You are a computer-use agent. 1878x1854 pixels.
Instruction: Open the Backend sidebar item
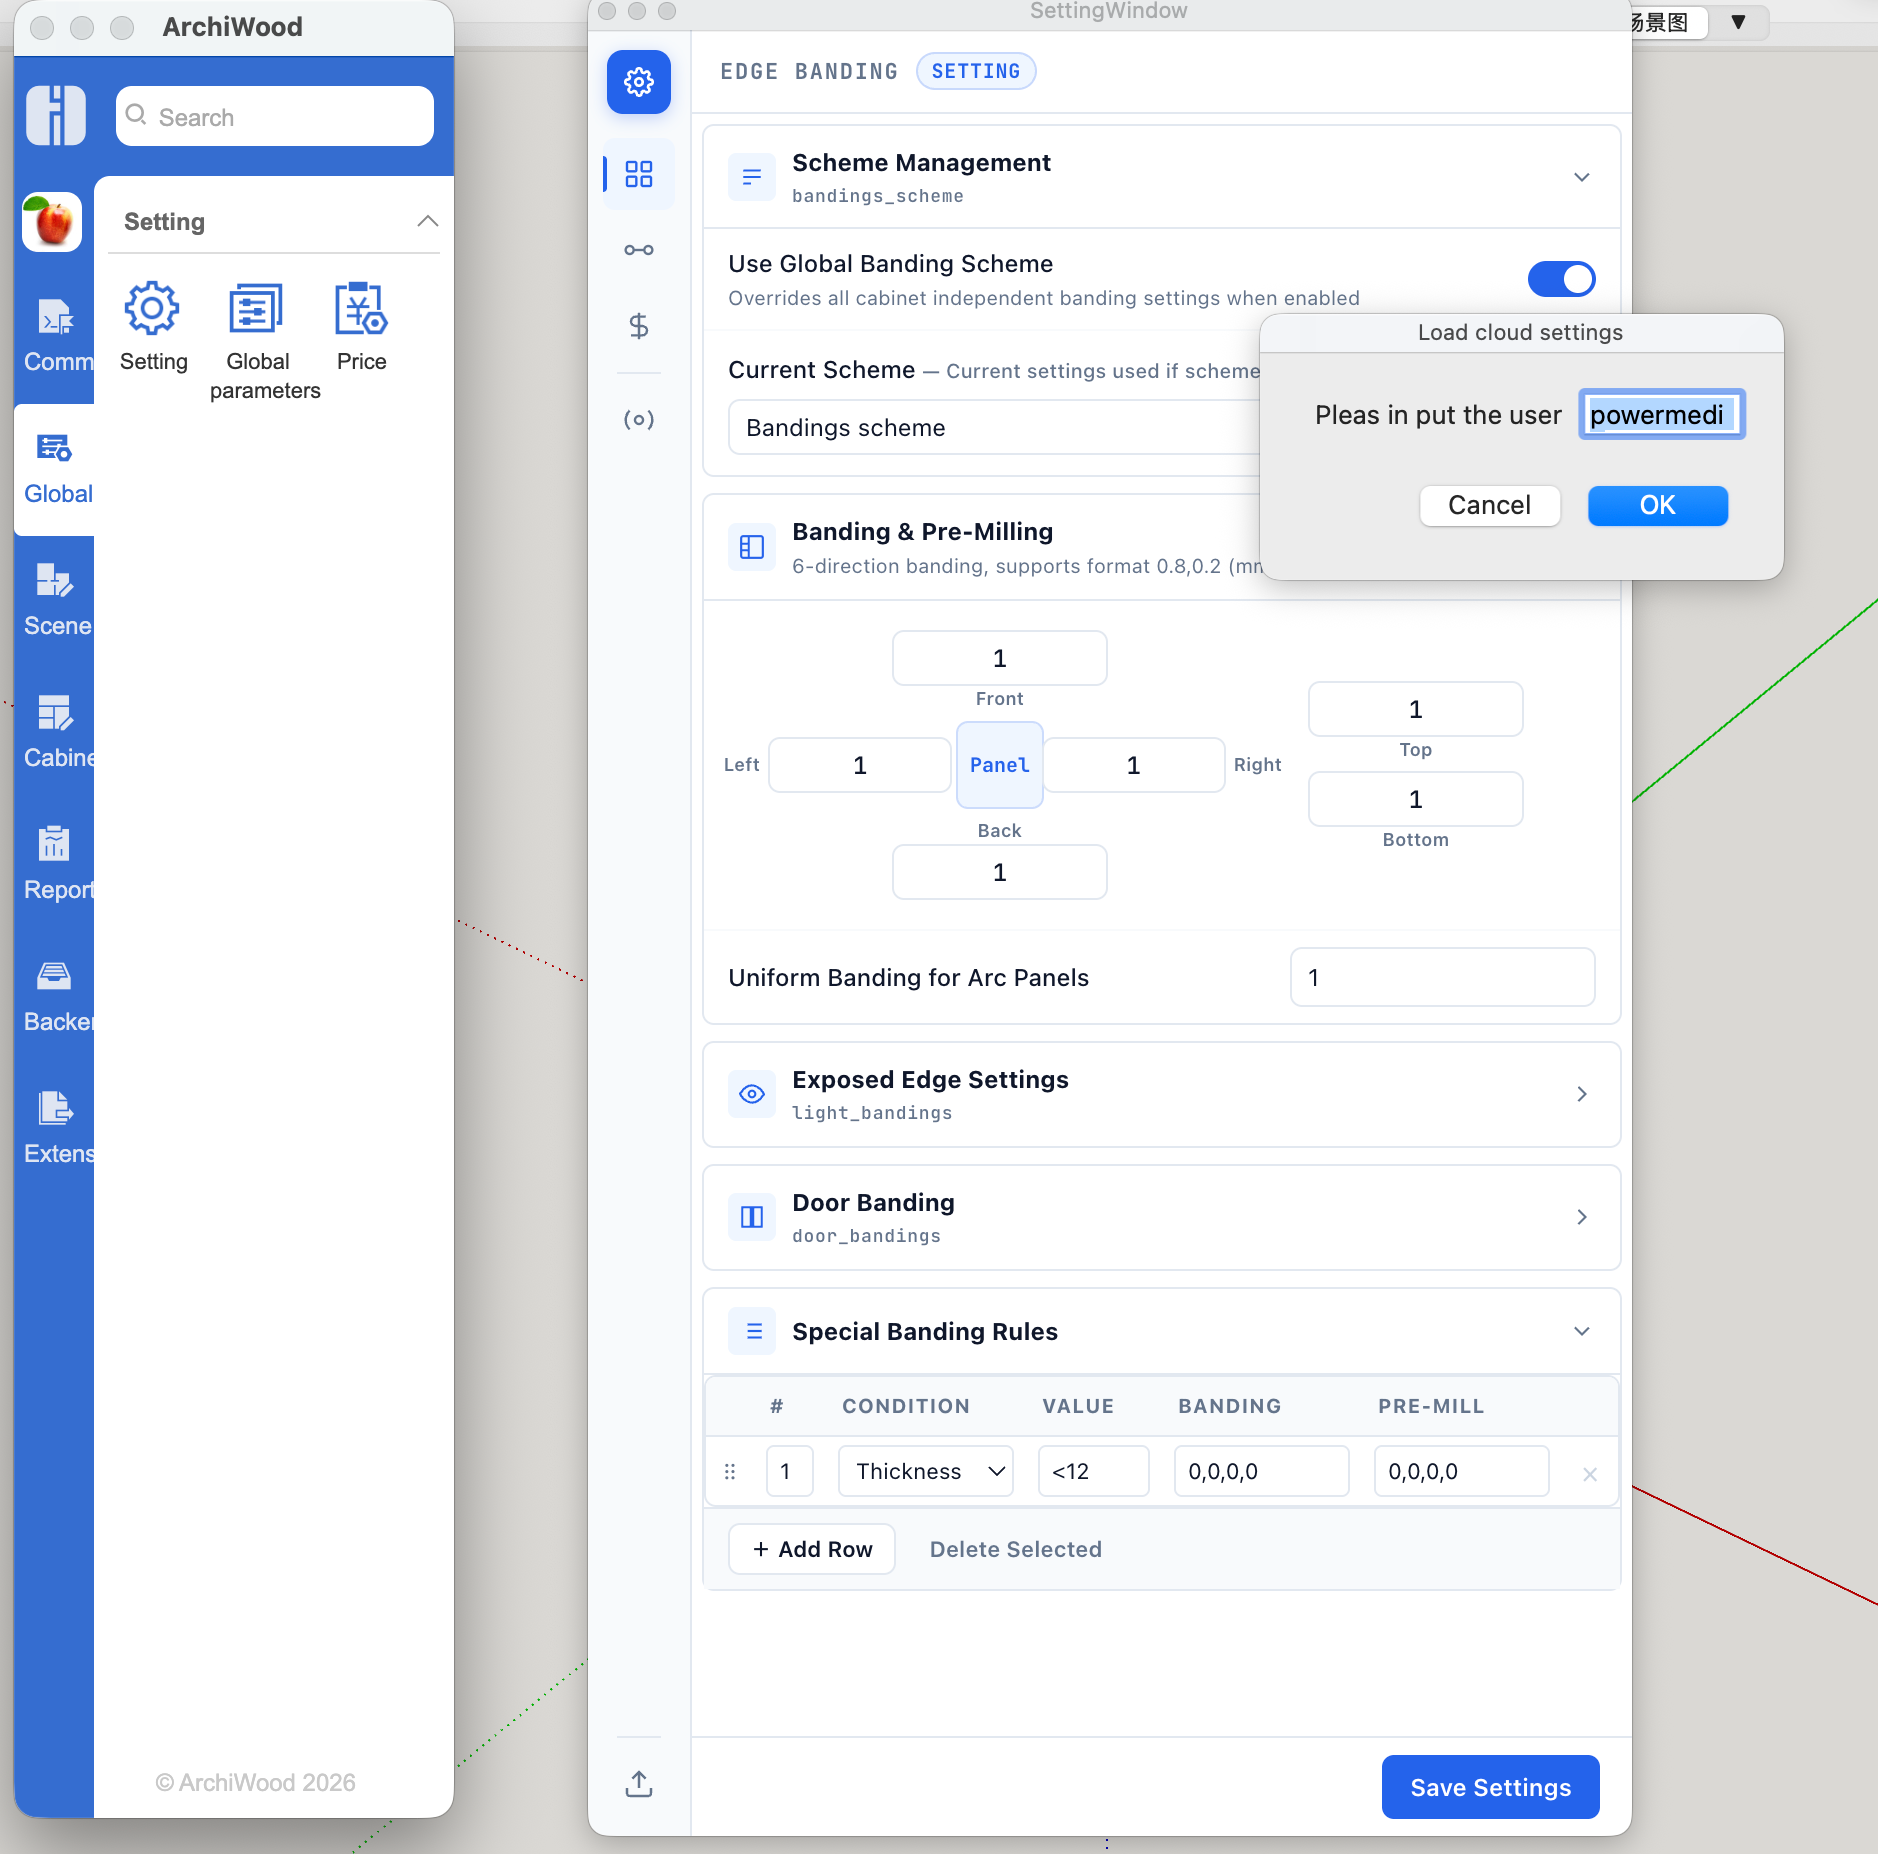pos(56,997)
